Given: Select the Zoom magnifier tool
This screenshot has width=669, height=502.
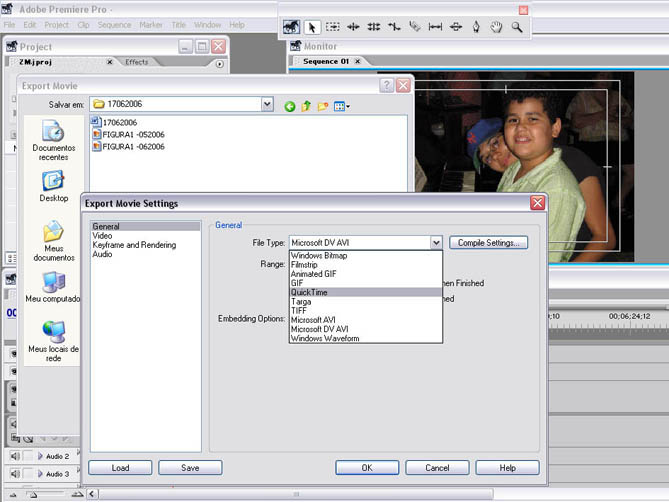Looking at the screenshot, I should click(517, 27).
